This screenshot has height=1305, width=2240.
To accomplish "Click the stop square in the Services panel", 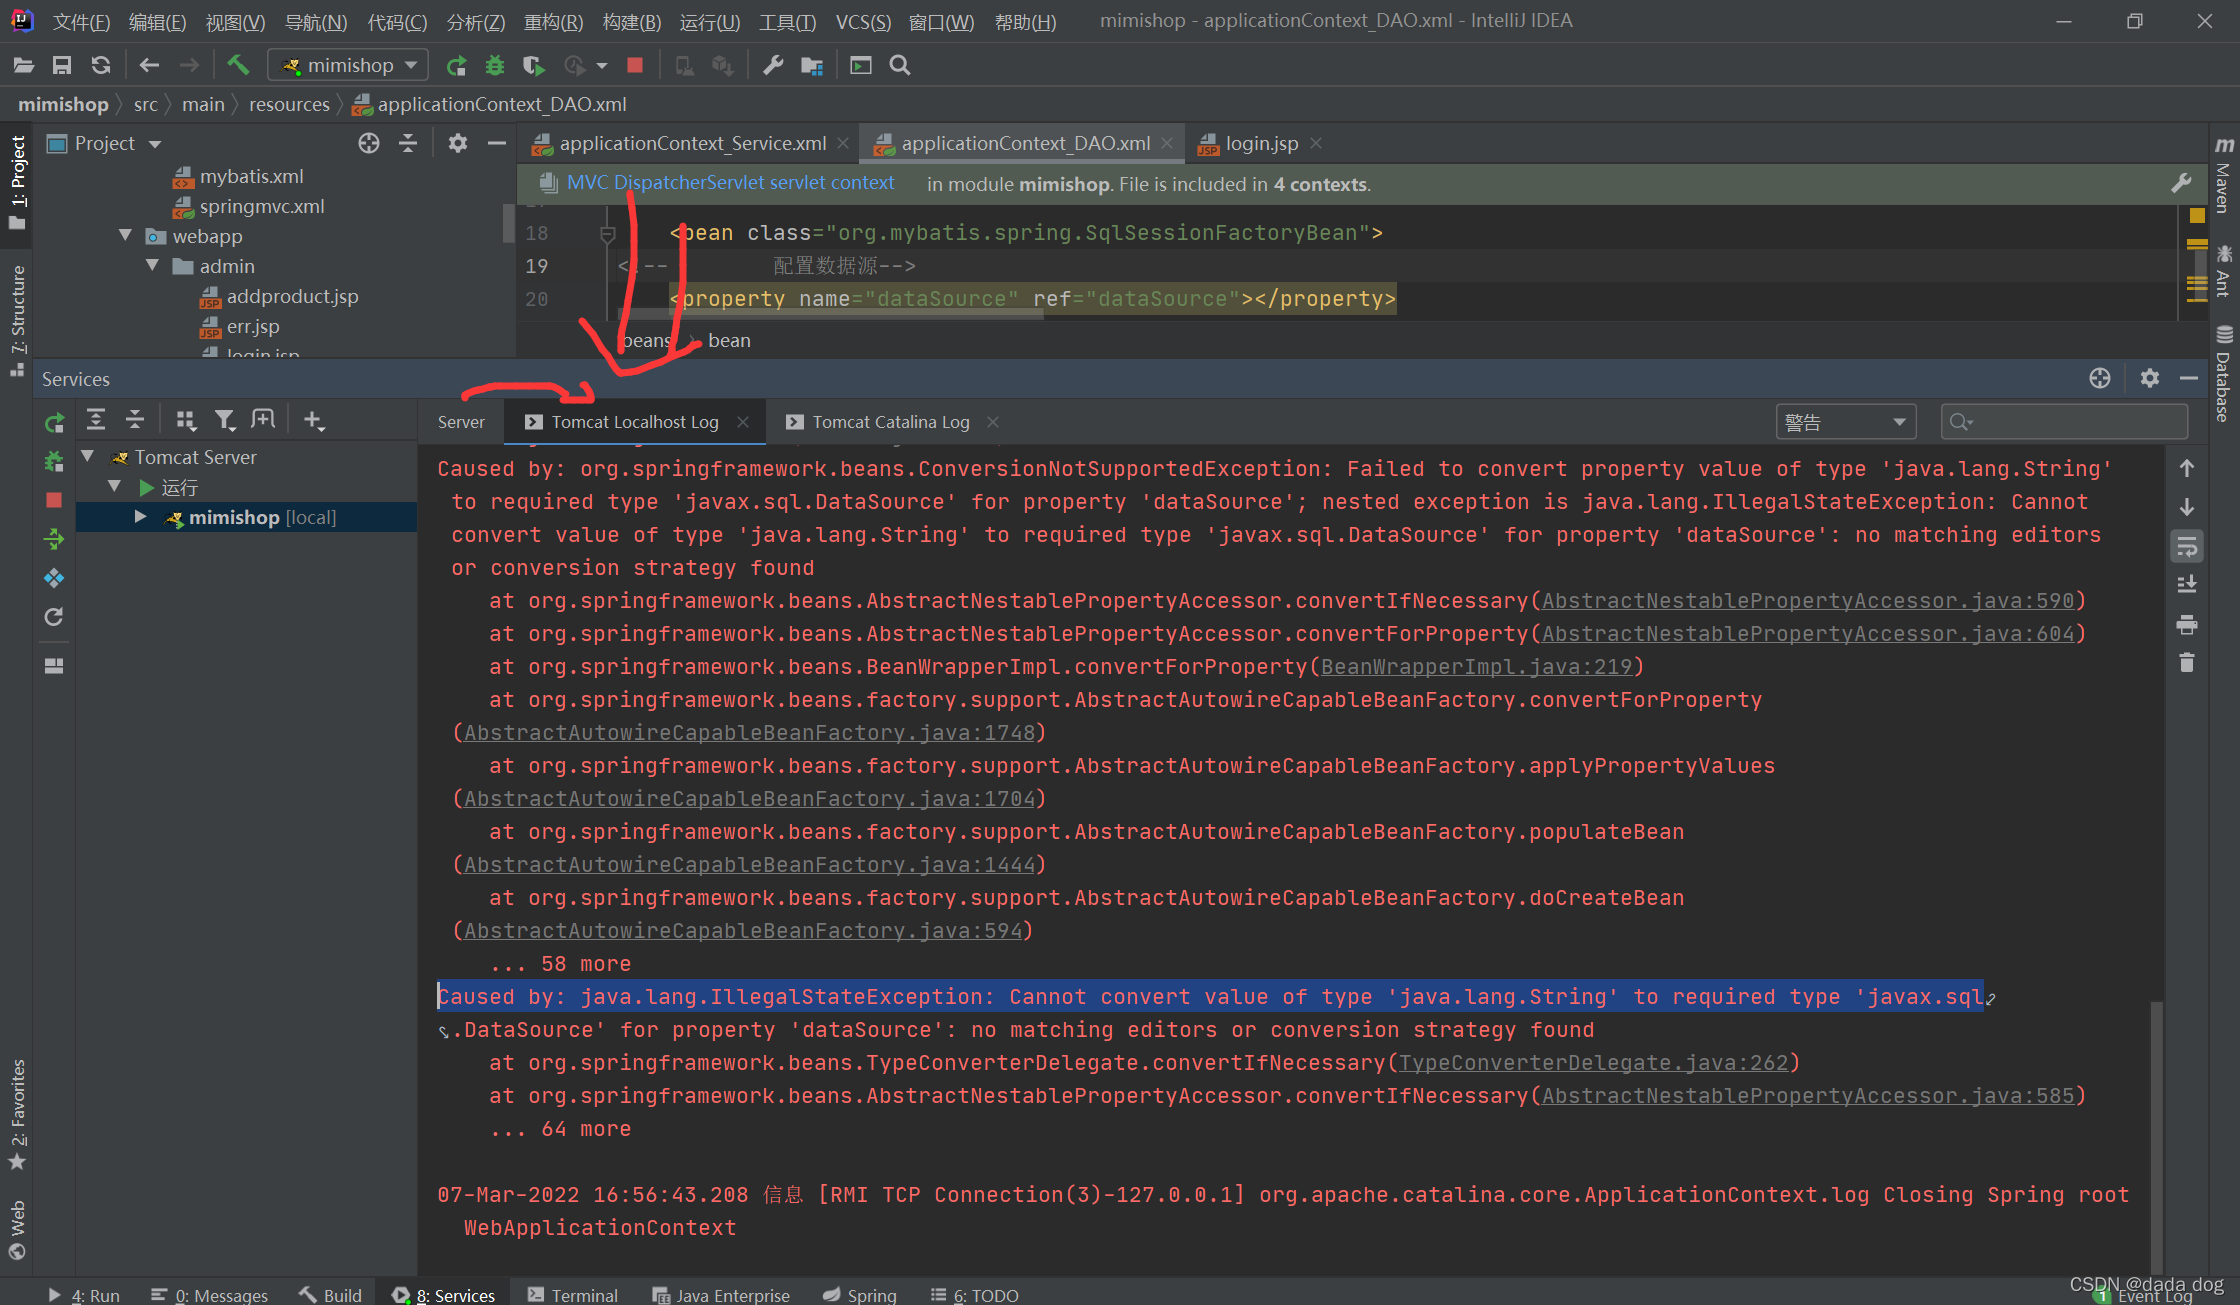I will 54,500.
